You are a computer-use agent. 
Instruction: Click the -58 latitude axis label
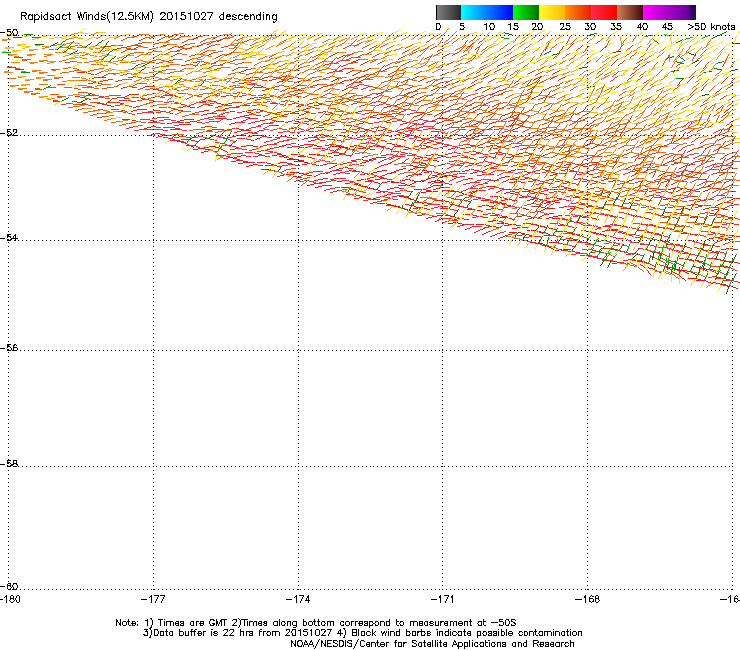click(9, 464)
